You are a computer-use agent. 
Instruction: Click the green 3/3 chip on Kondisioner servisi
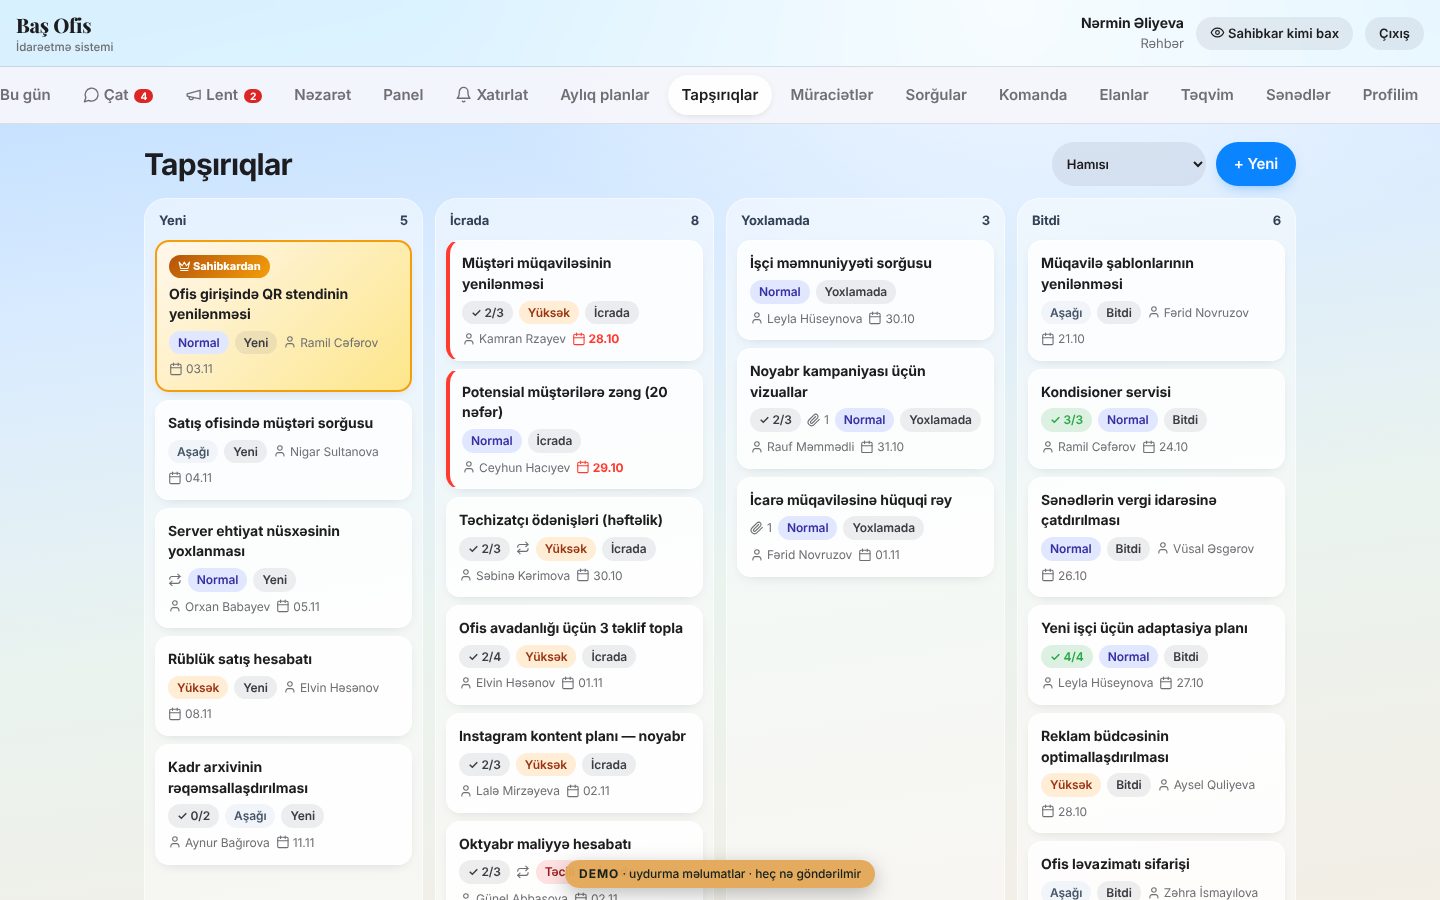1066,420
